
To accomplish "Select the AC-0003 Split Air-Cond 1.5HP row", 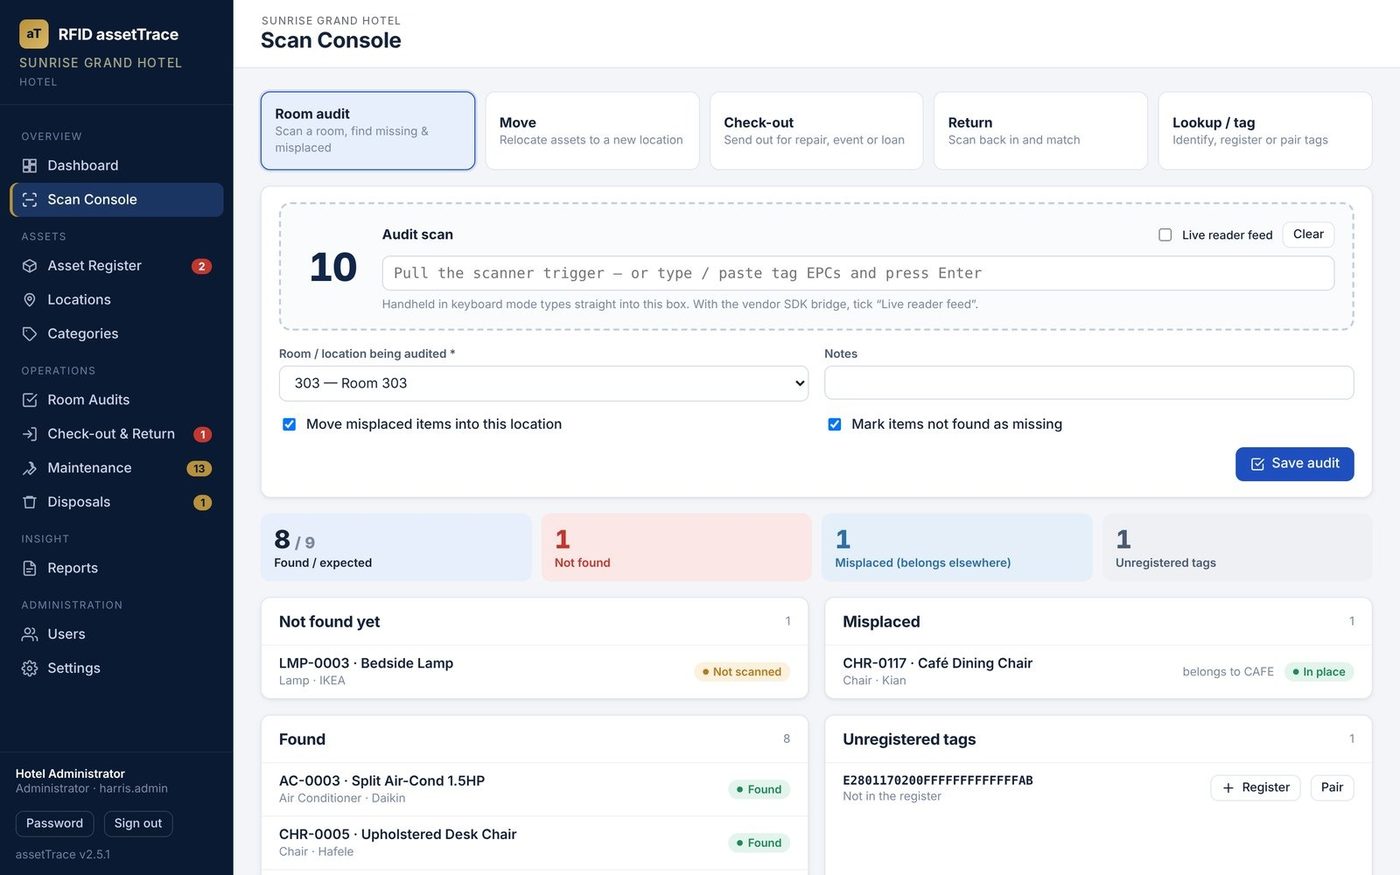I will pyautogui.click(x=534, y=790).
